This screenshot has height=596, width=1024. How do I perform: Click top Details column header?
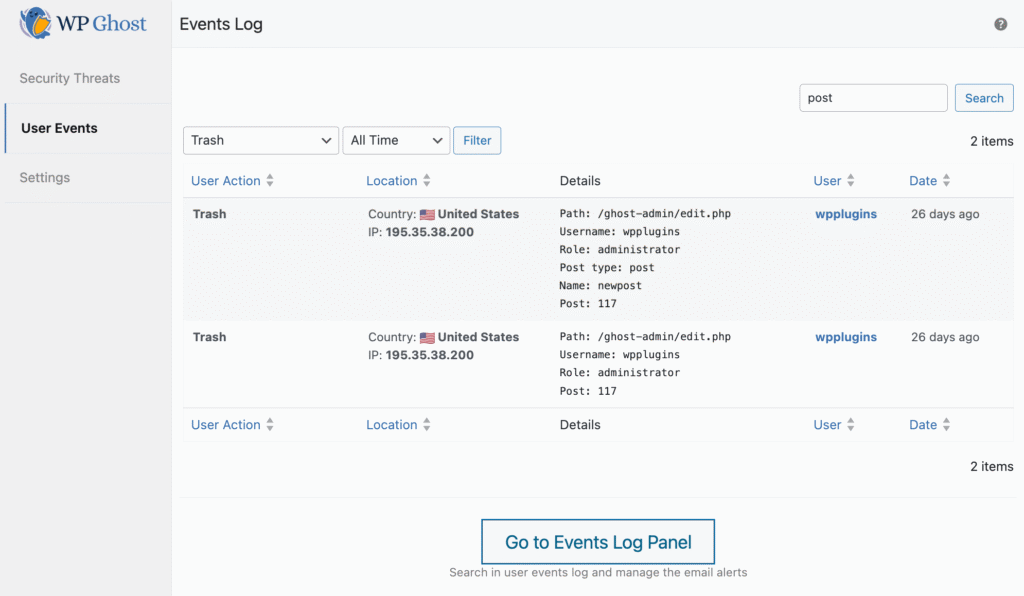point(580,181)
